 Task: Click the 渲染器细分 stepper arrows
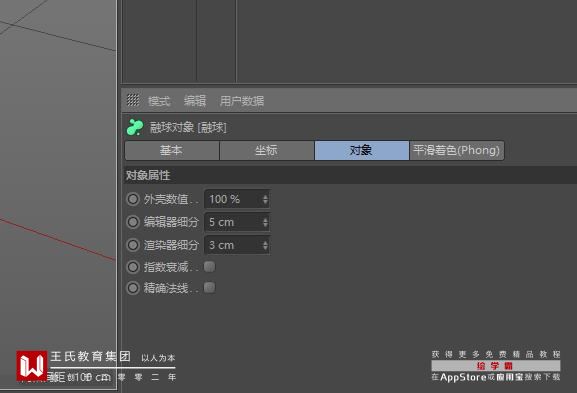(265, 245)
